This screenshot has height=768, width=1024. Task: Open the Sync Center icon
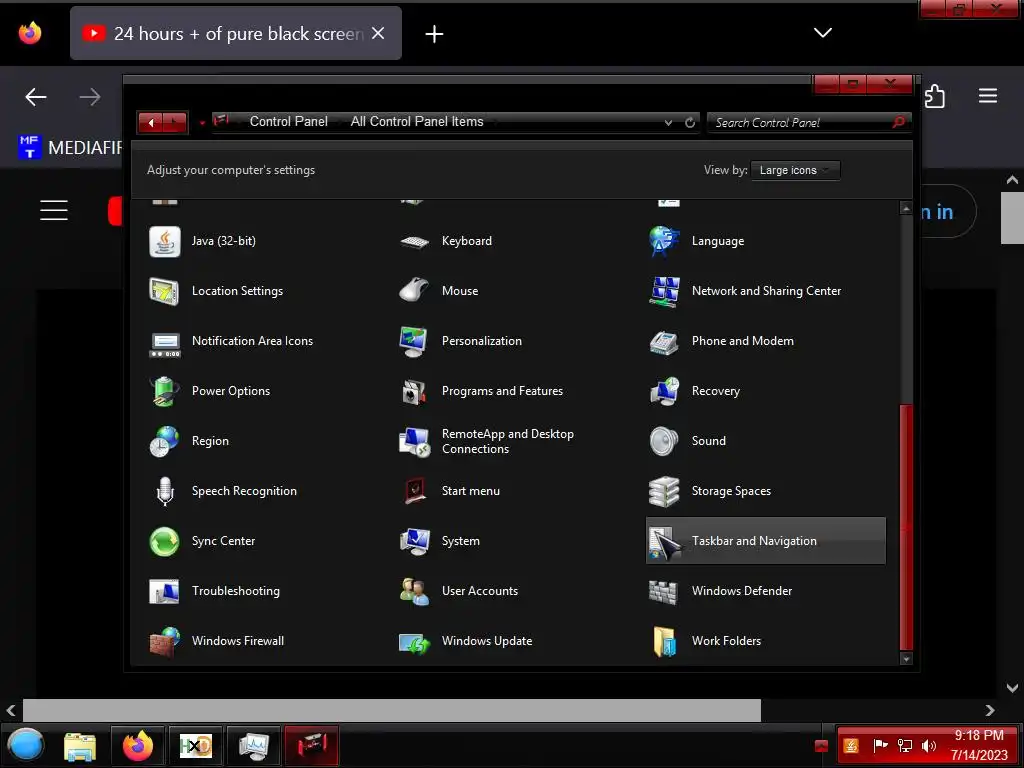click(165, 541)
